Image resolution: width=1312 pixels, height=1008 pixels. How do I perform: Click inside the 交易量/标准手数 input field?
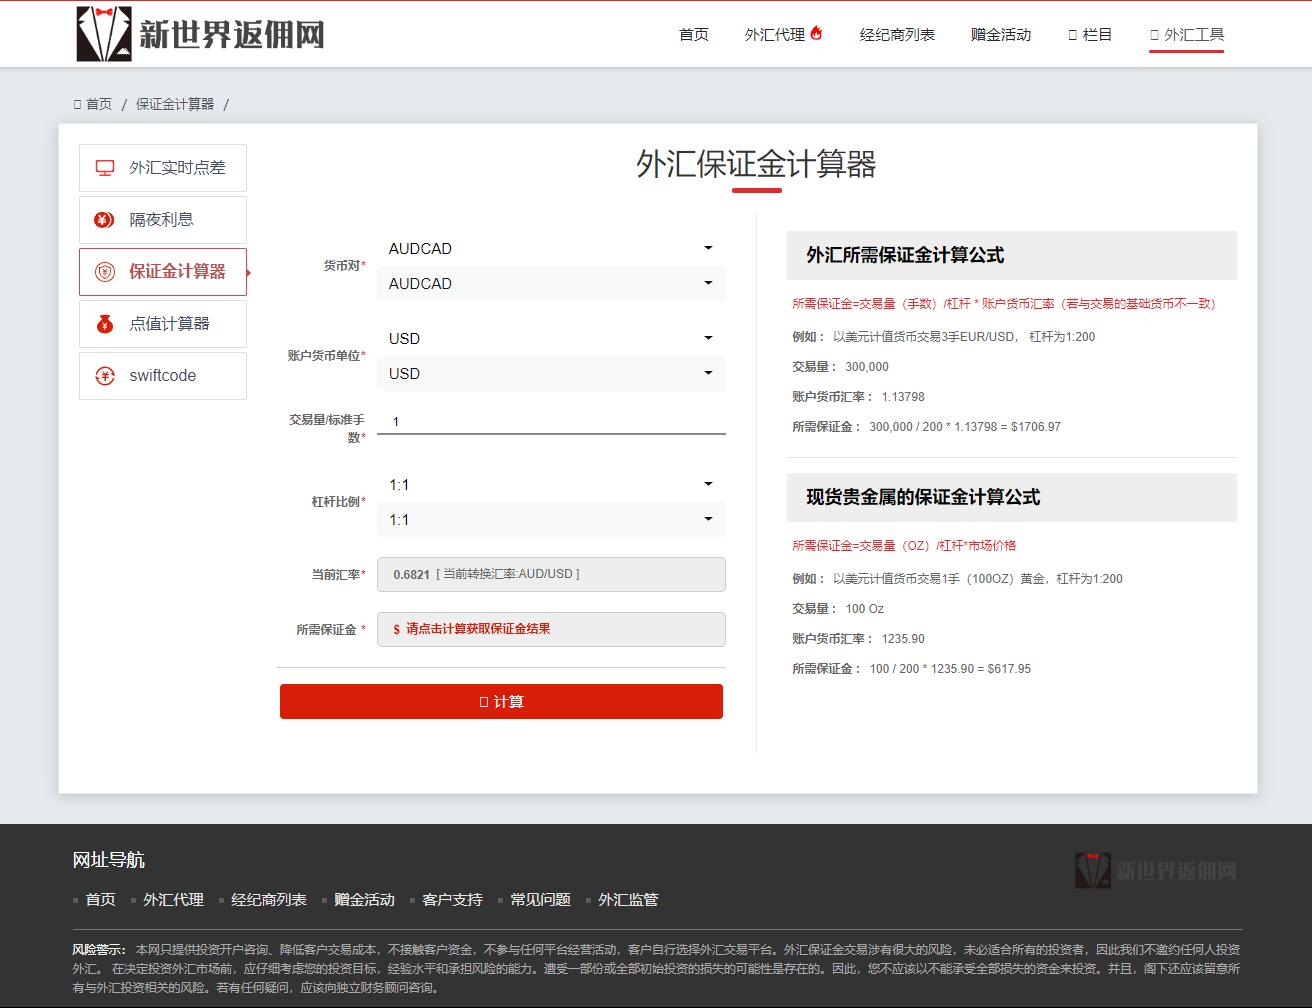pyautogui.click(x=551, y=419)
